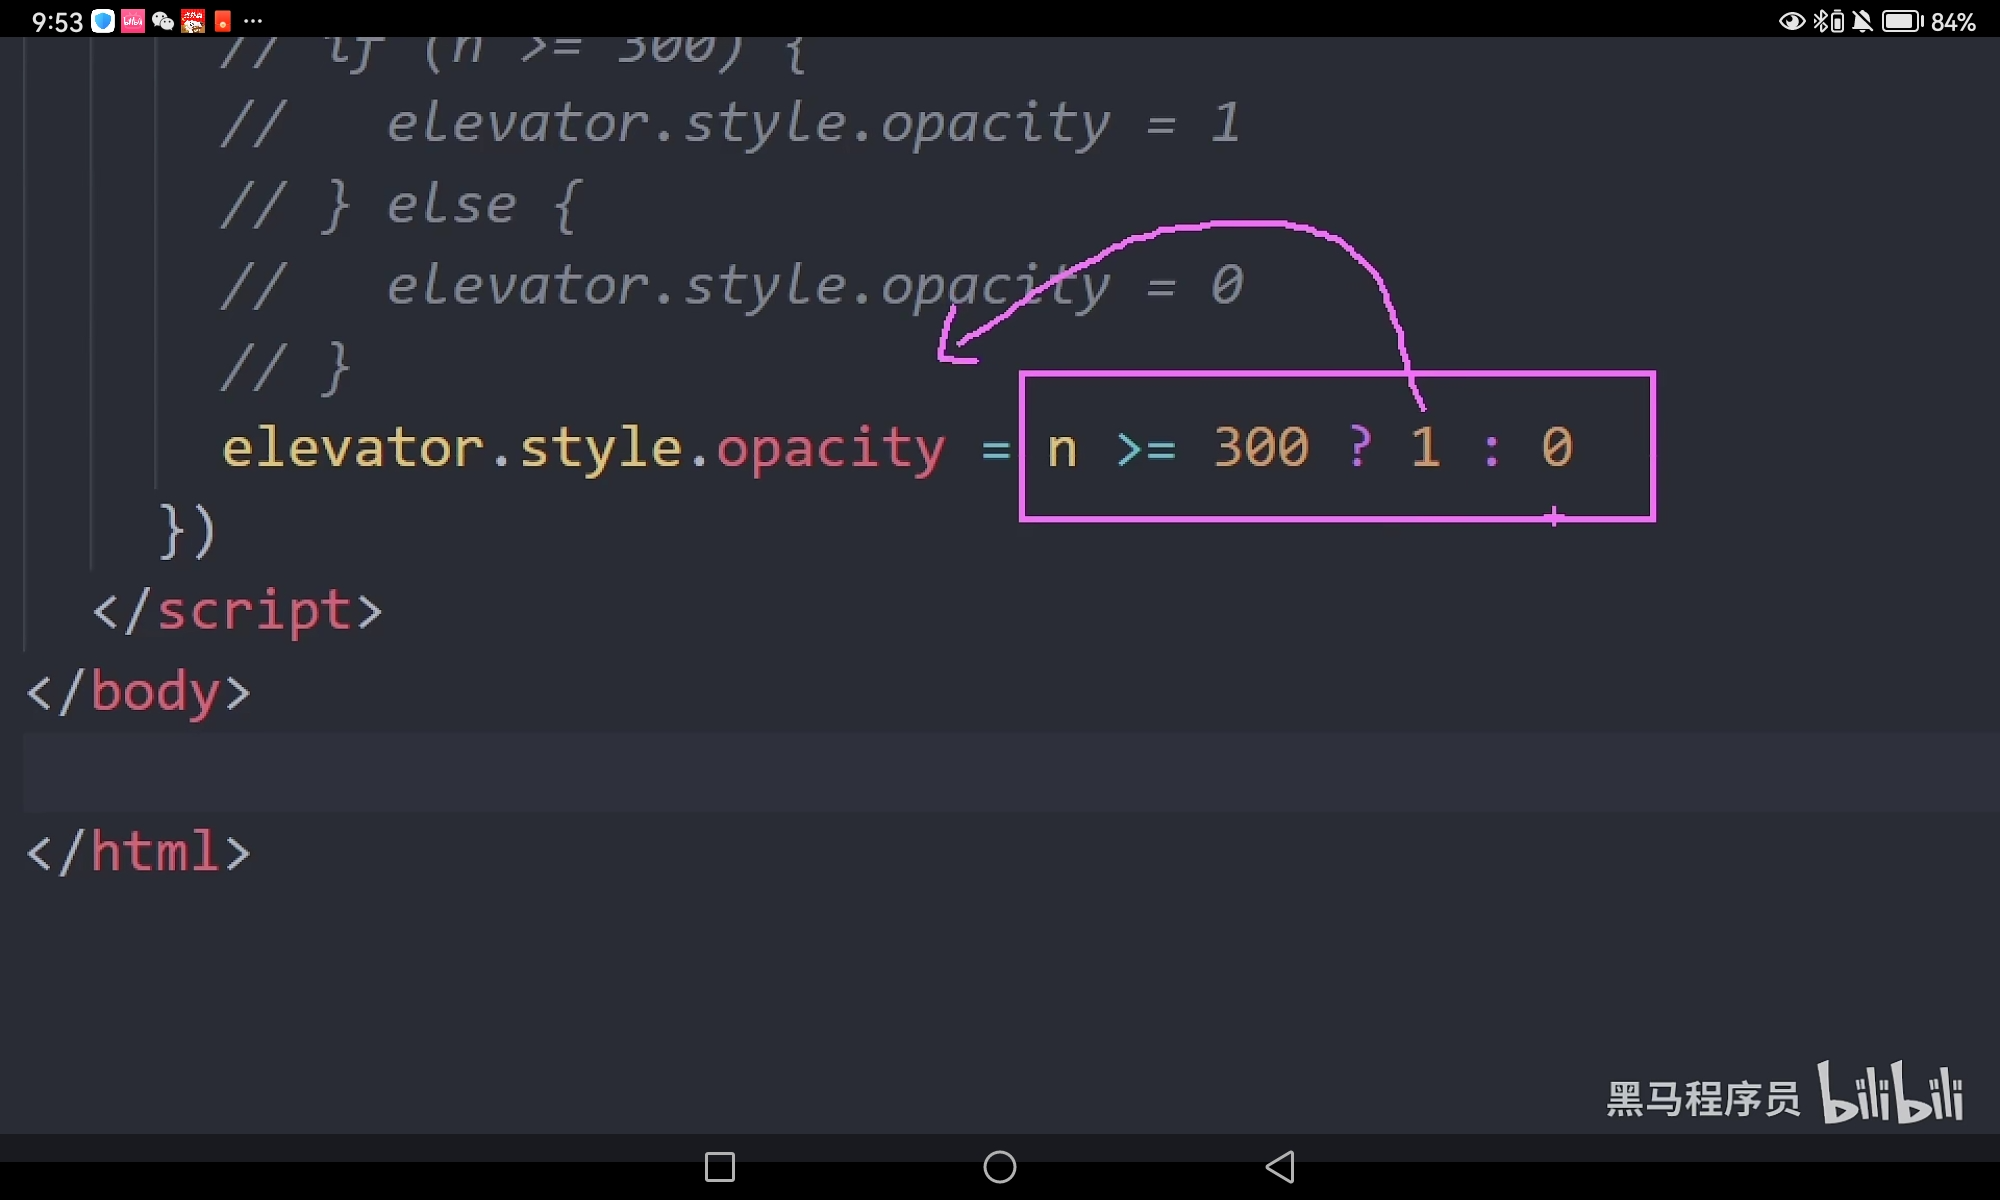Tap the pink bilibili app icon in status bar
The image size is (2000, 1200).
(133, 21)
